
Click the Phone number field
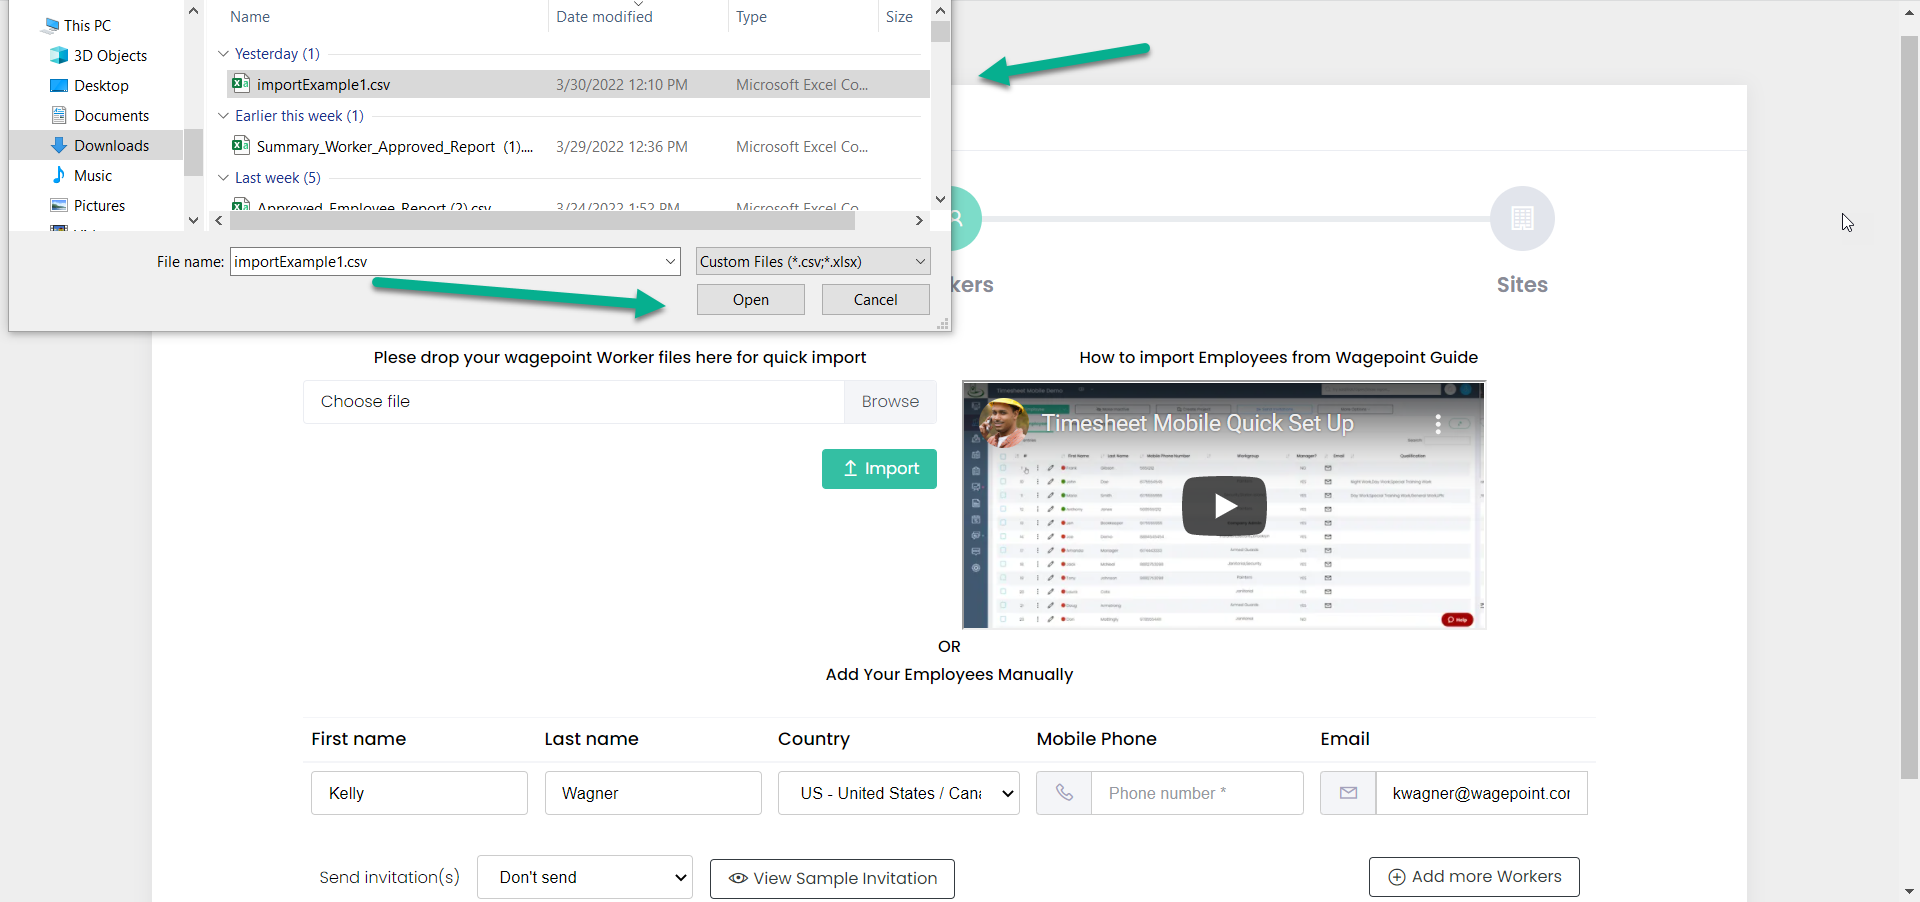[x=1197, y=793]
